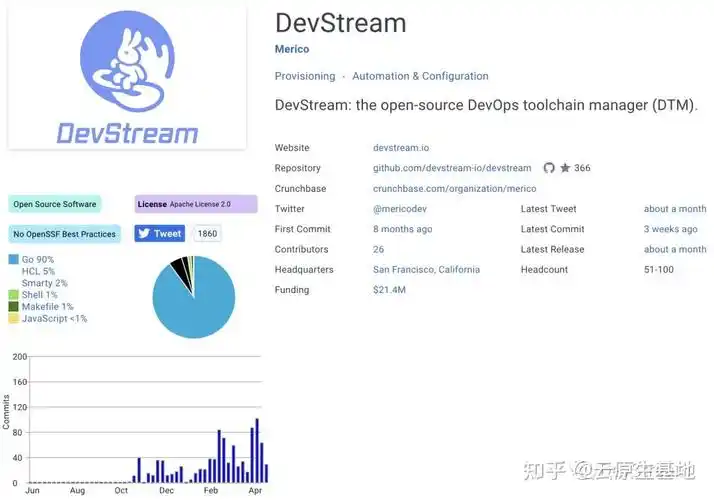
Task: Click the Funding value $21.4M
Action: (389, 290)
